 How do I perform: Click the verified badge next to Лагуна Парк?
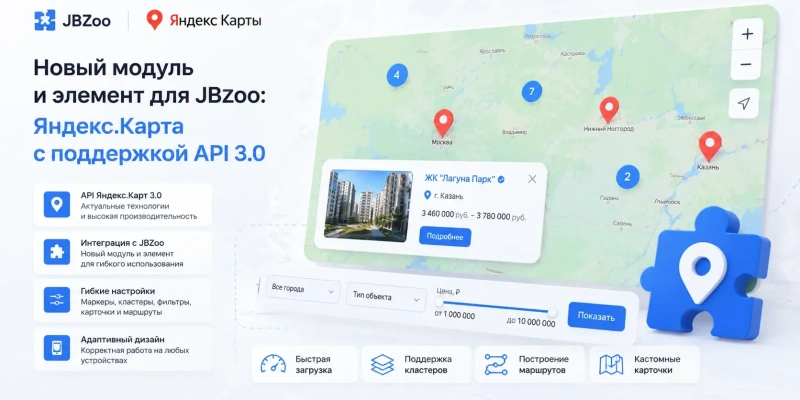point(502,179)
